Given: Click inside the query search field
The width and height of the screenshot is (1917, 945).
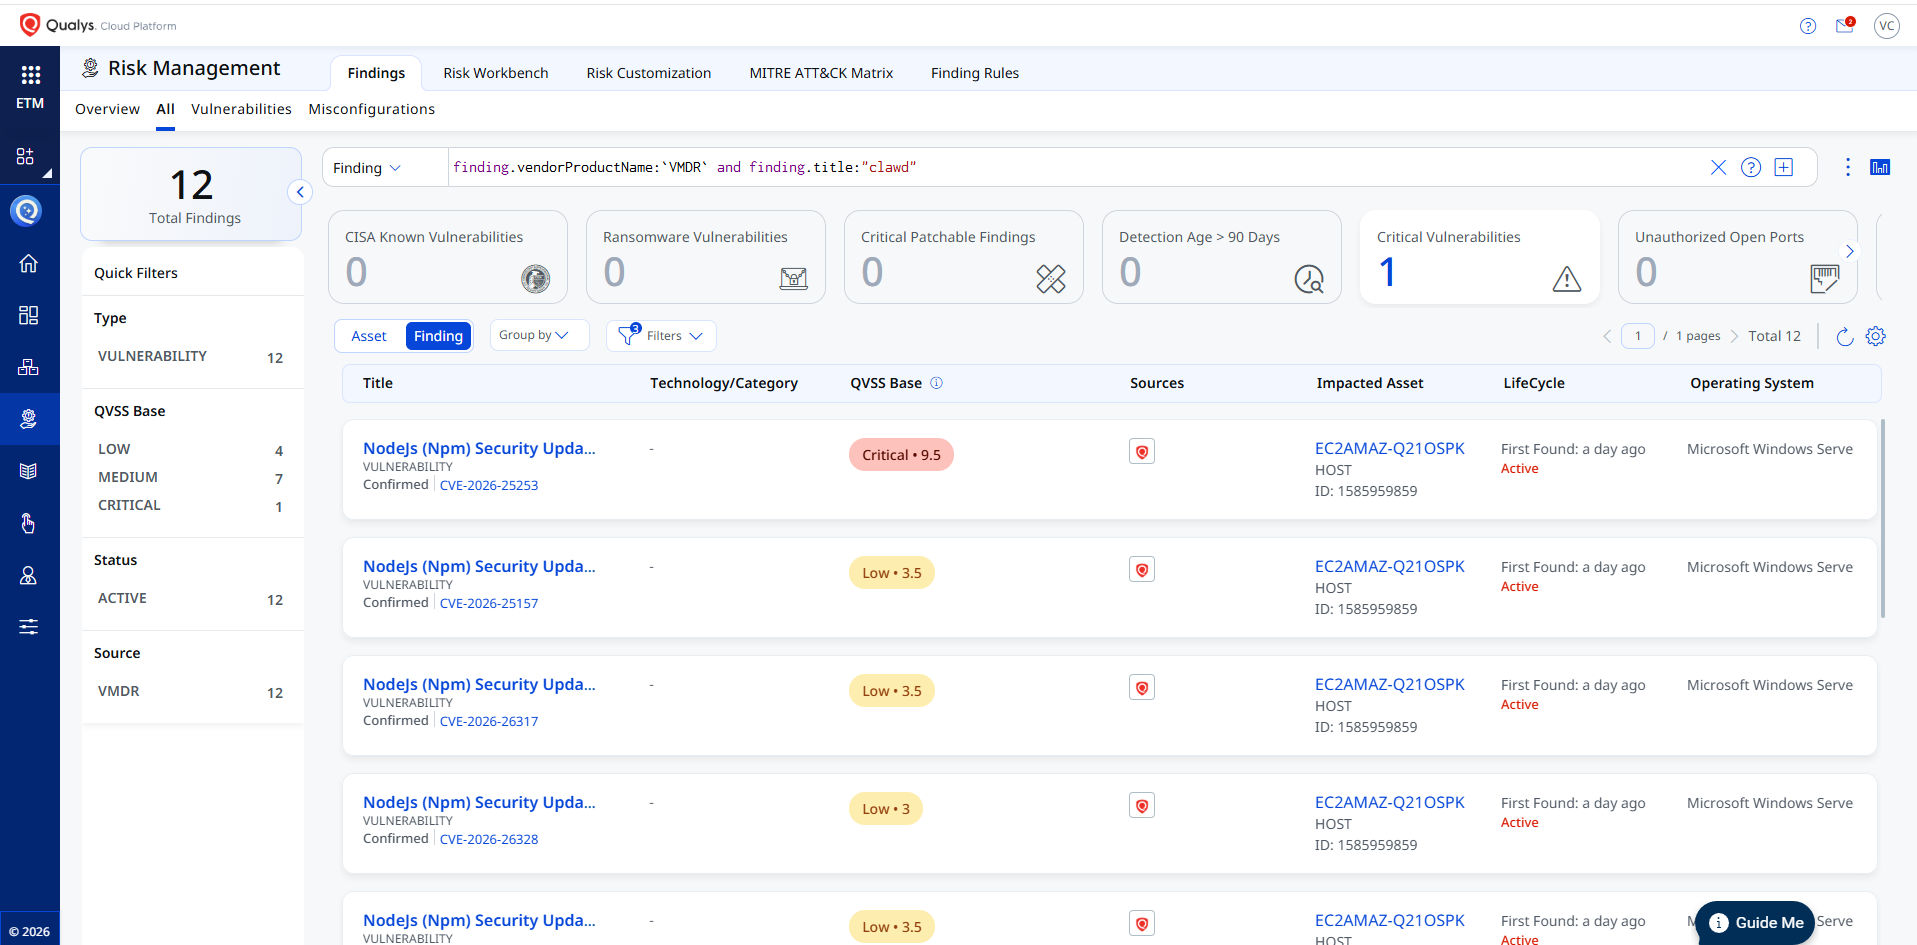Looking at the screenshot, I should pyautogui.click(x=1075, y=167).
